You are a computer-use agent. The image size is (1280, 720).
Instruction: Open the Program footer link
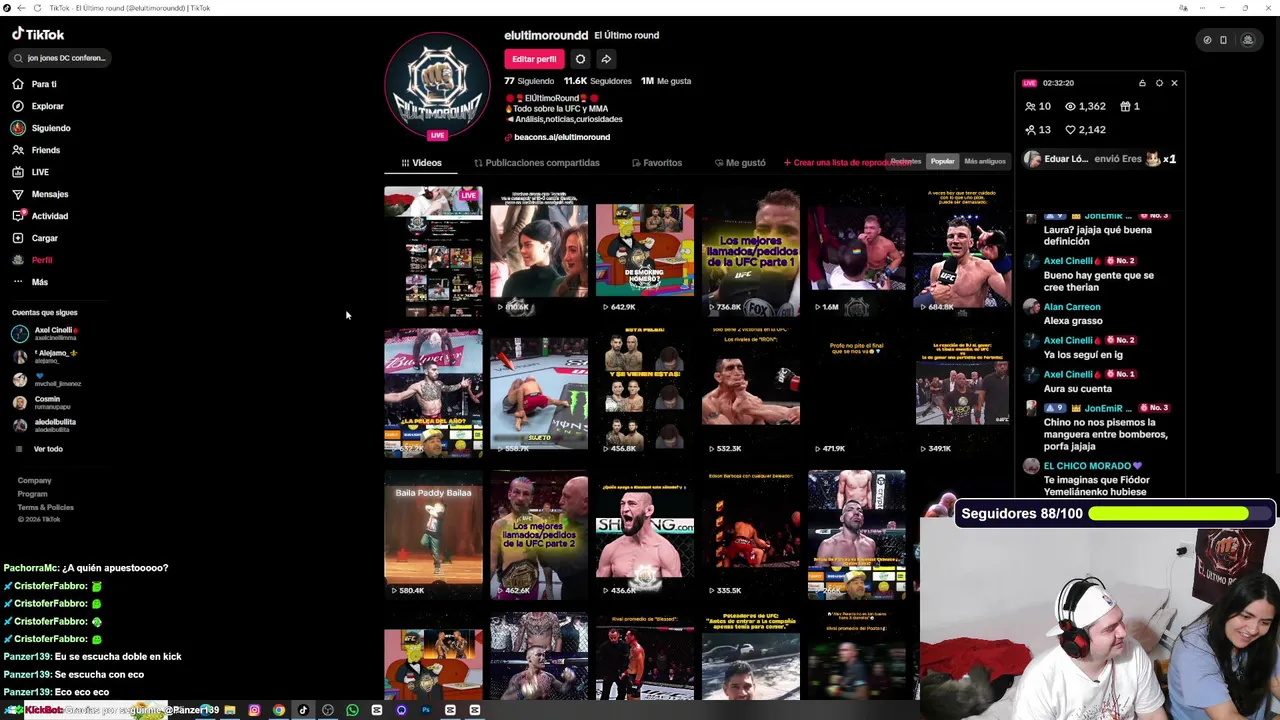point(32,494)
